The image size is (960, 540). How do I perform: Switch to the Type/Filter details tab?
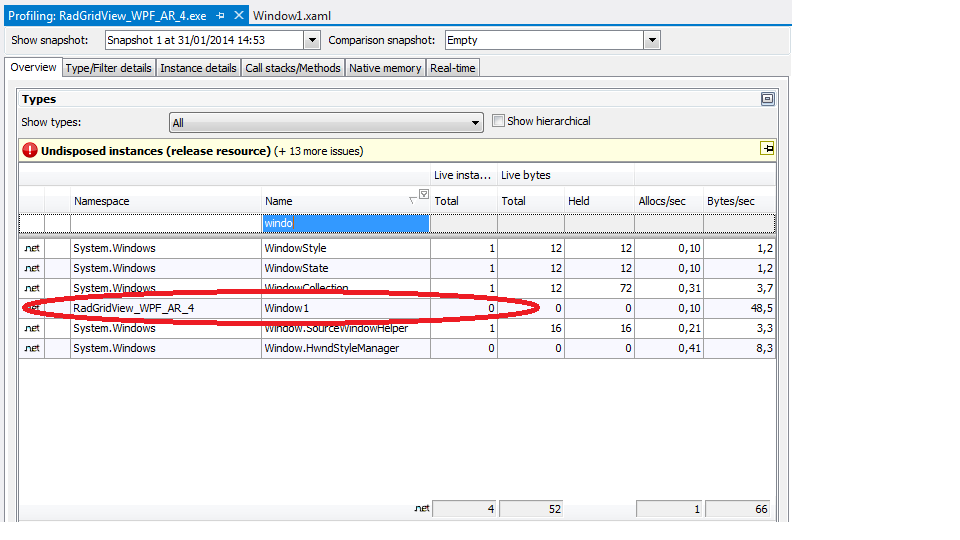tap(109, 68)
